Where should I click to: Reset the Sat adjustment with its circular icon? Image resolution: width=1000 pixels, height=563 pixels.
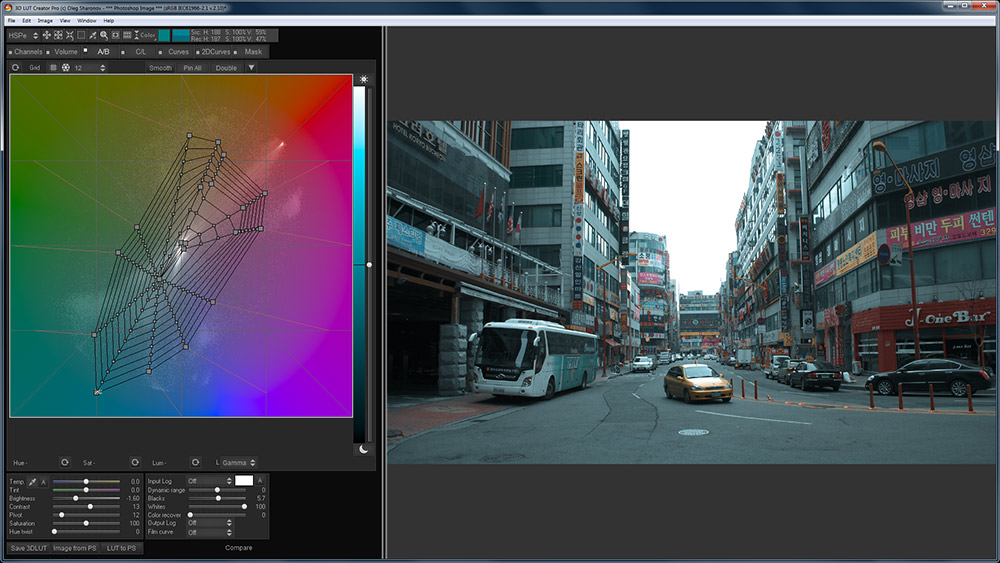click(x=134, y=462)
